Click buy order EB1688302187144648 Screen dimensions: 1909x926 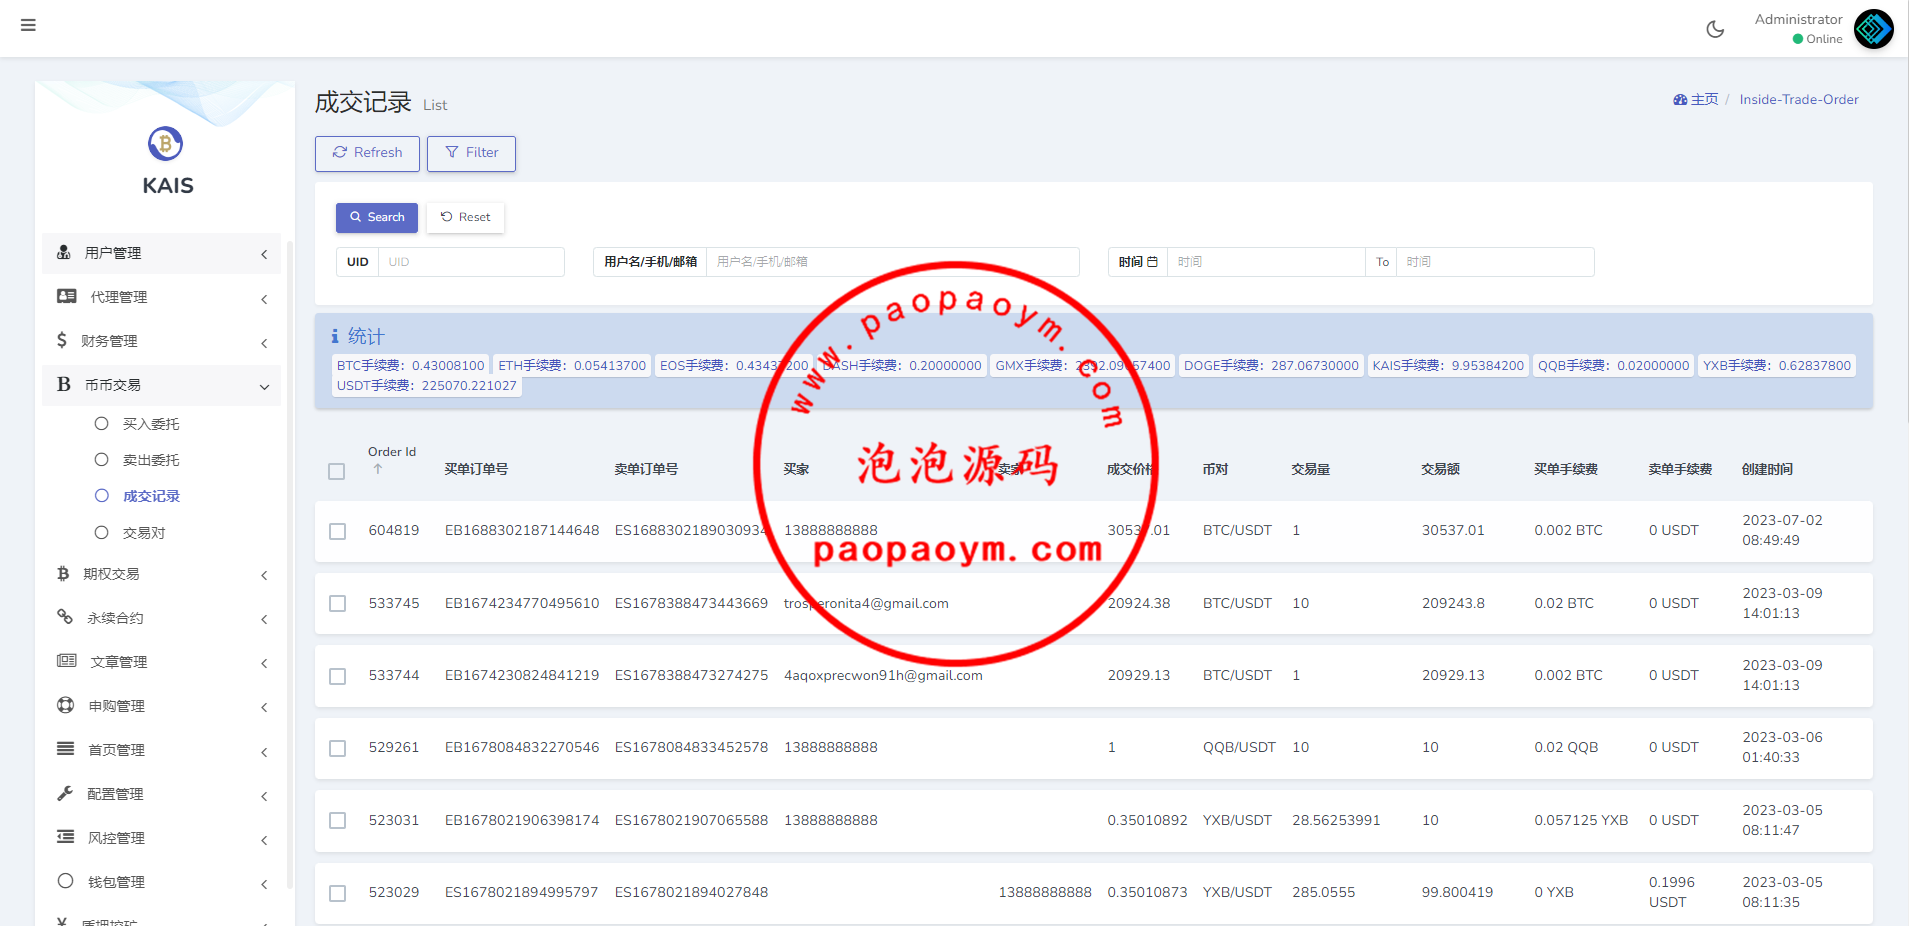(522, 531)
